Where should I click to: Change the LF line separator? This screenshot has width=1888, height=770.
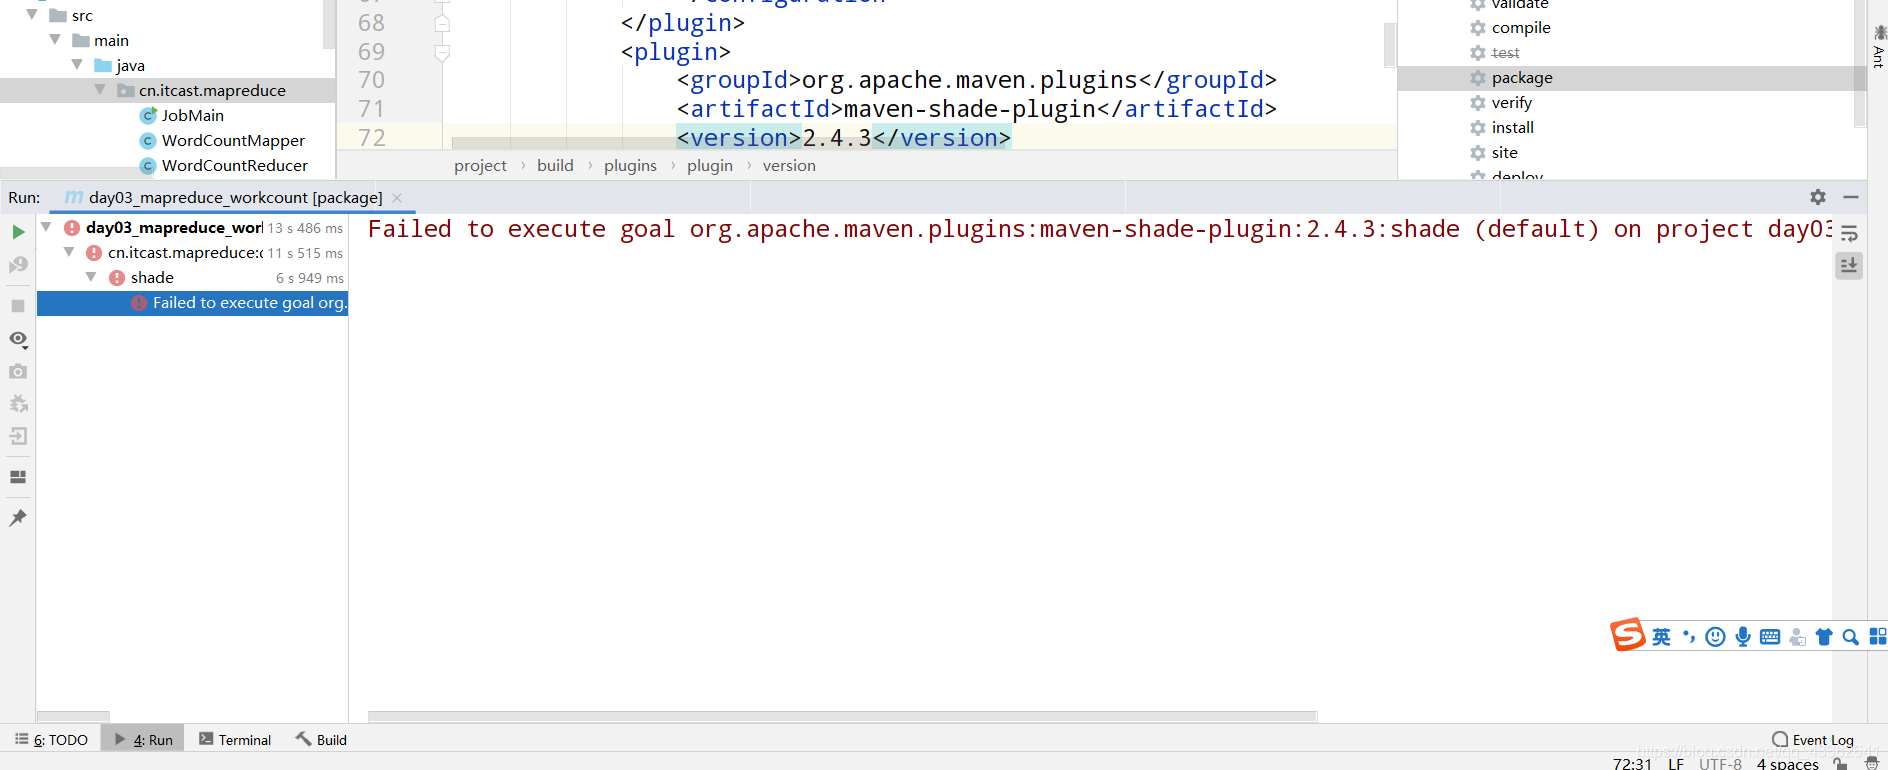1676,763
